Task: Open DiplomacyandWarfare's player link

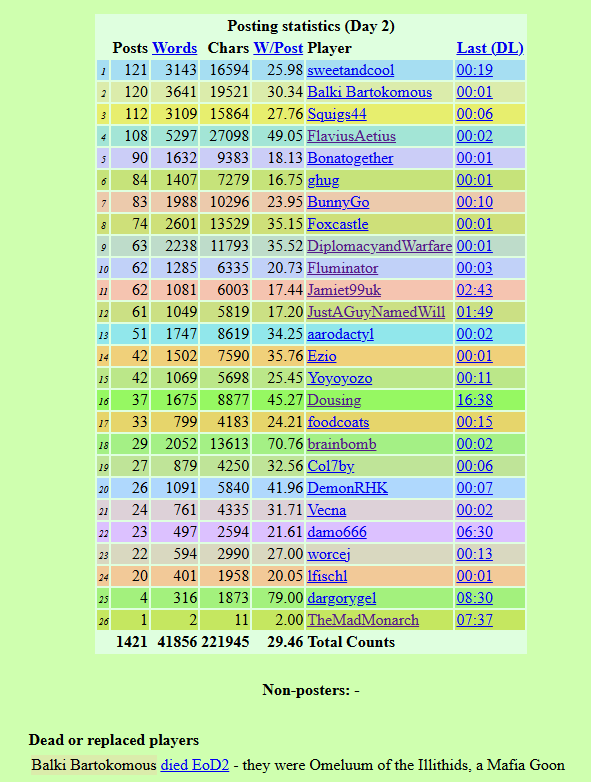Action: pyautogui.click(x=380, y=246)
